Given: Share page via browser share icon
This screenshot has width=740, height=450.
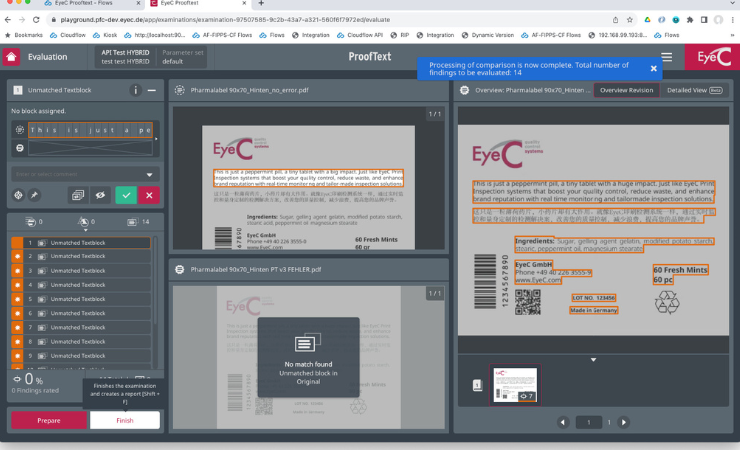Looking at the screenshot, I should [x=615, y=20].
